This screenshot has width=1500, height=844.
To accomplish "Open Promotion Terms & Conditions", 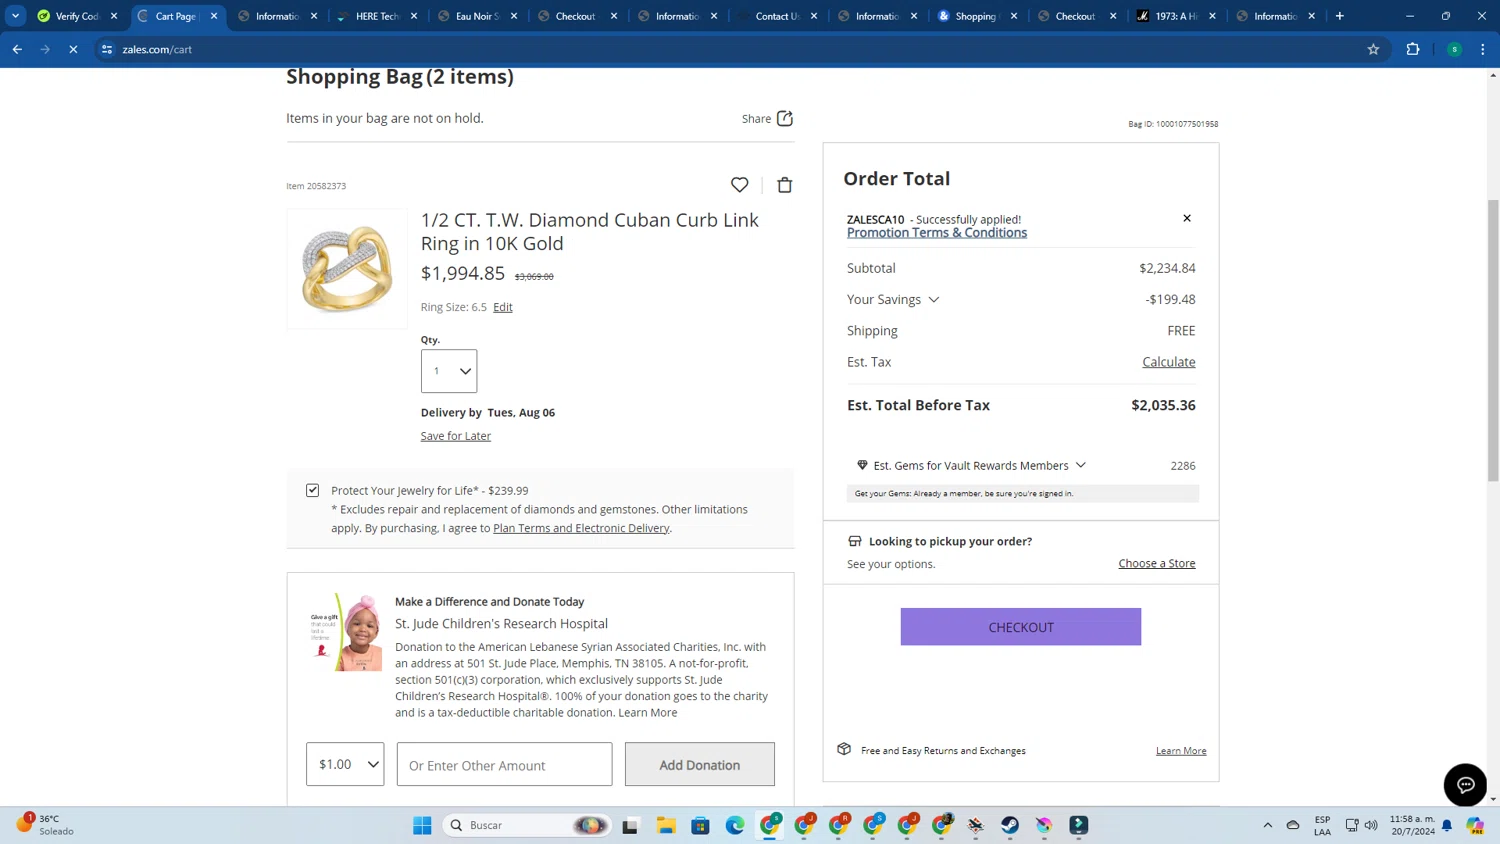I will pos(937,233).
